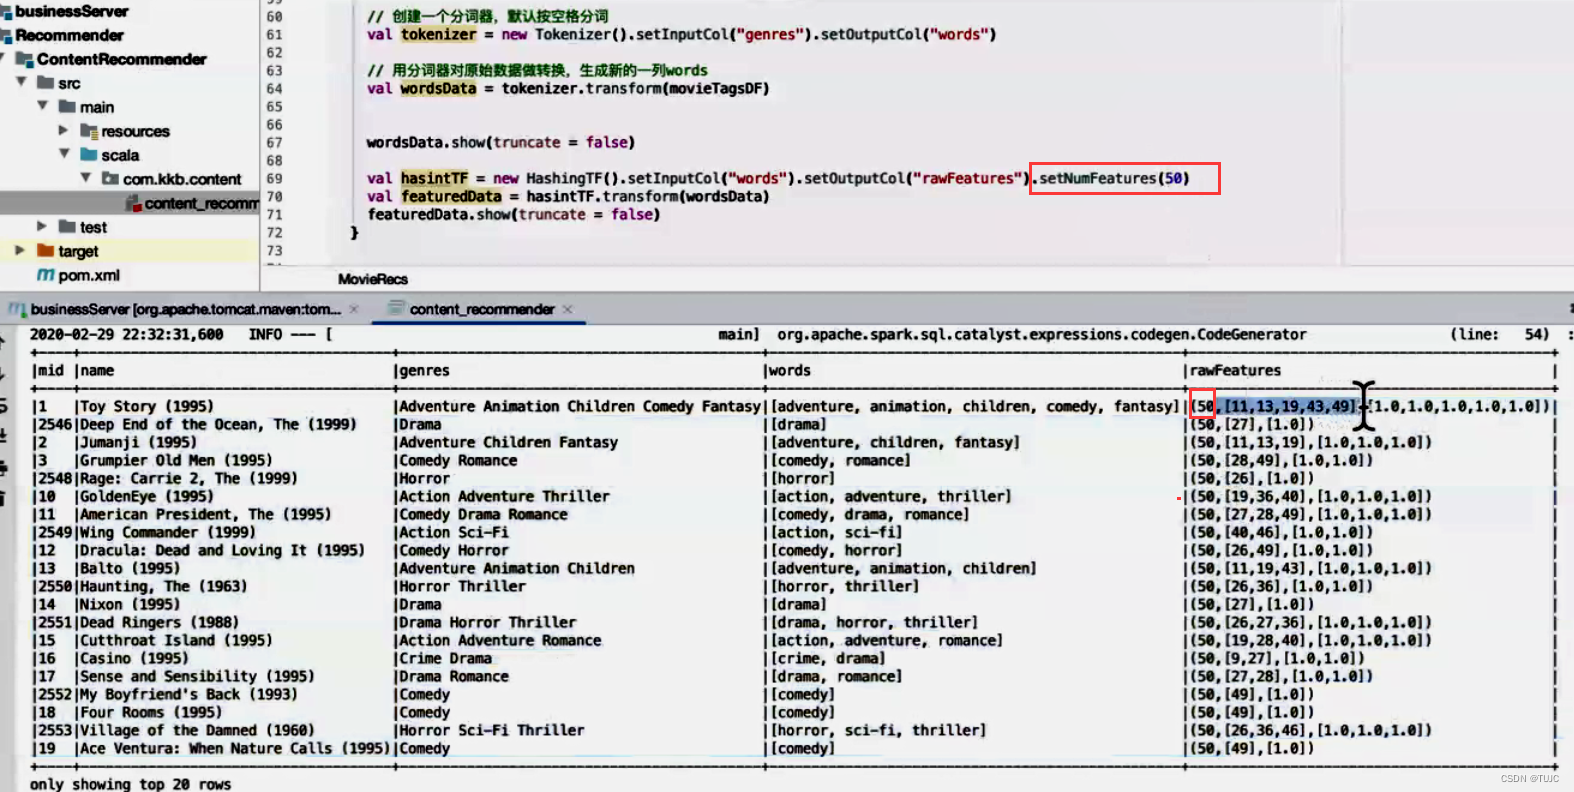The height and width of the screenshot is (792, 1574).
Task: Close the content_recommender run tab
Action: click(567, 309)
